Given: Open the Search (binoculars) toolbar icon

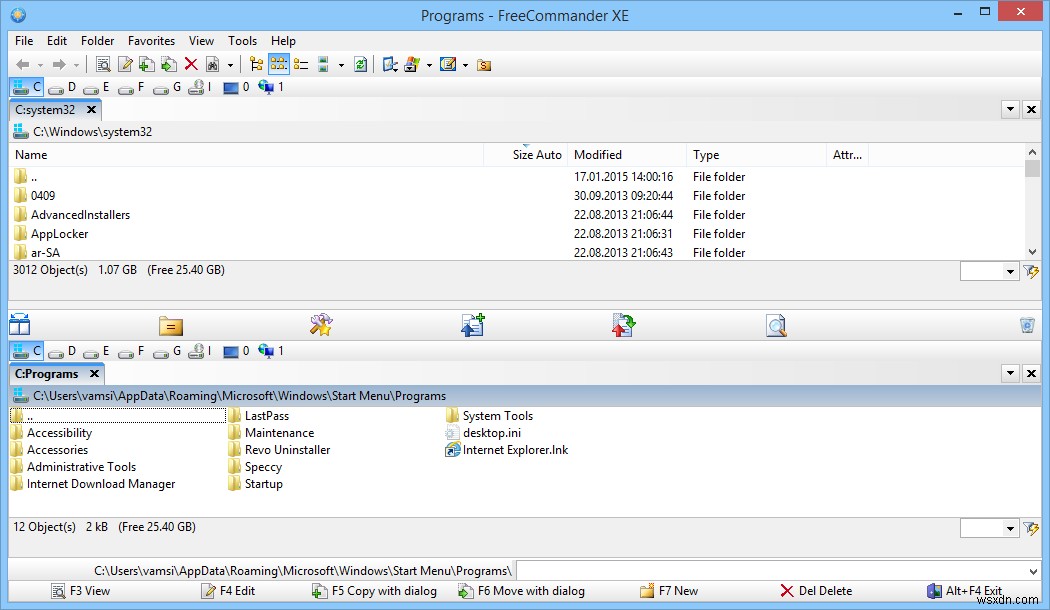Looking at the screenshot, I should [212, 64].
